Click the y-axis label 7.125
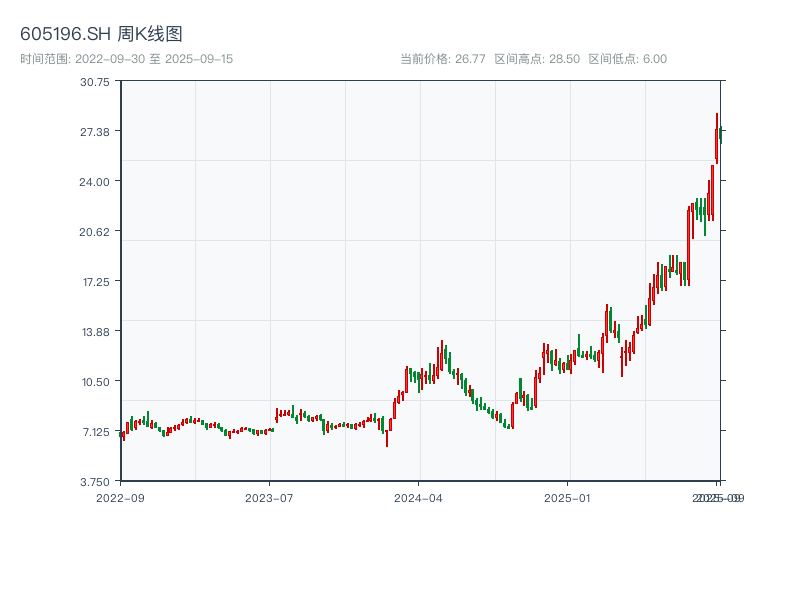Image resolution: width=800 pixels, height=600 pixels. [96, 432]
